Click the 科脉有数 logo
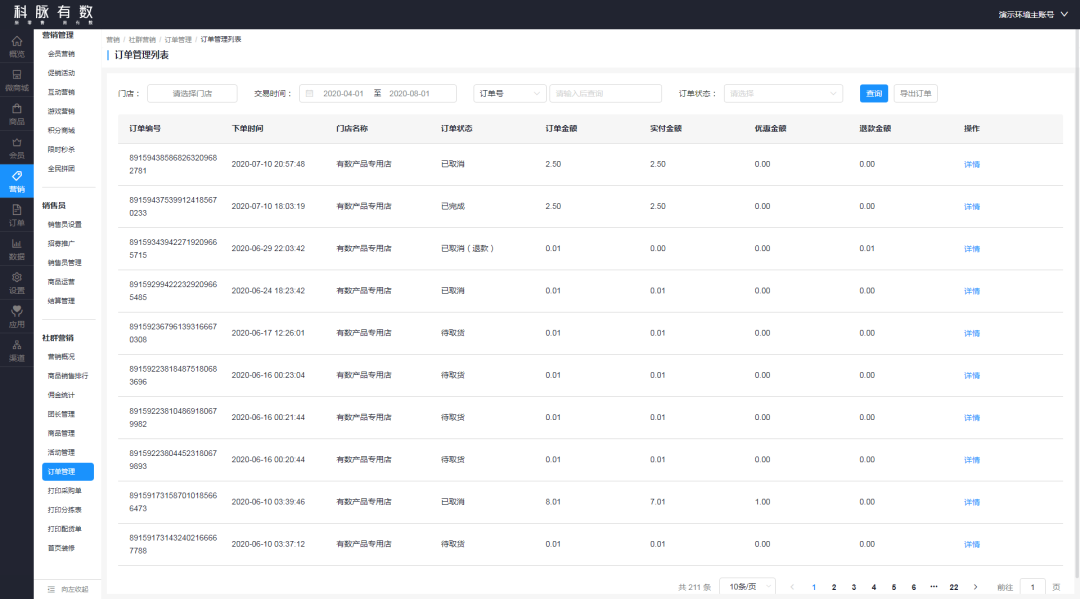 53,14
